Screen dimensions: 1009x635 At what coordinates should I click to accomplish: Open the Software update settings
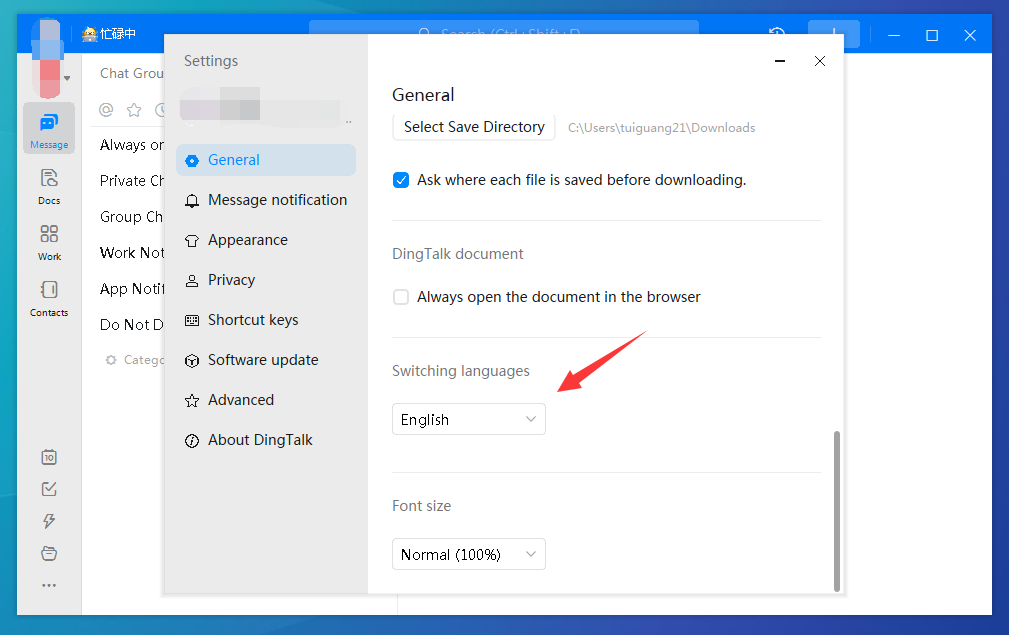(x=266, y=360)
